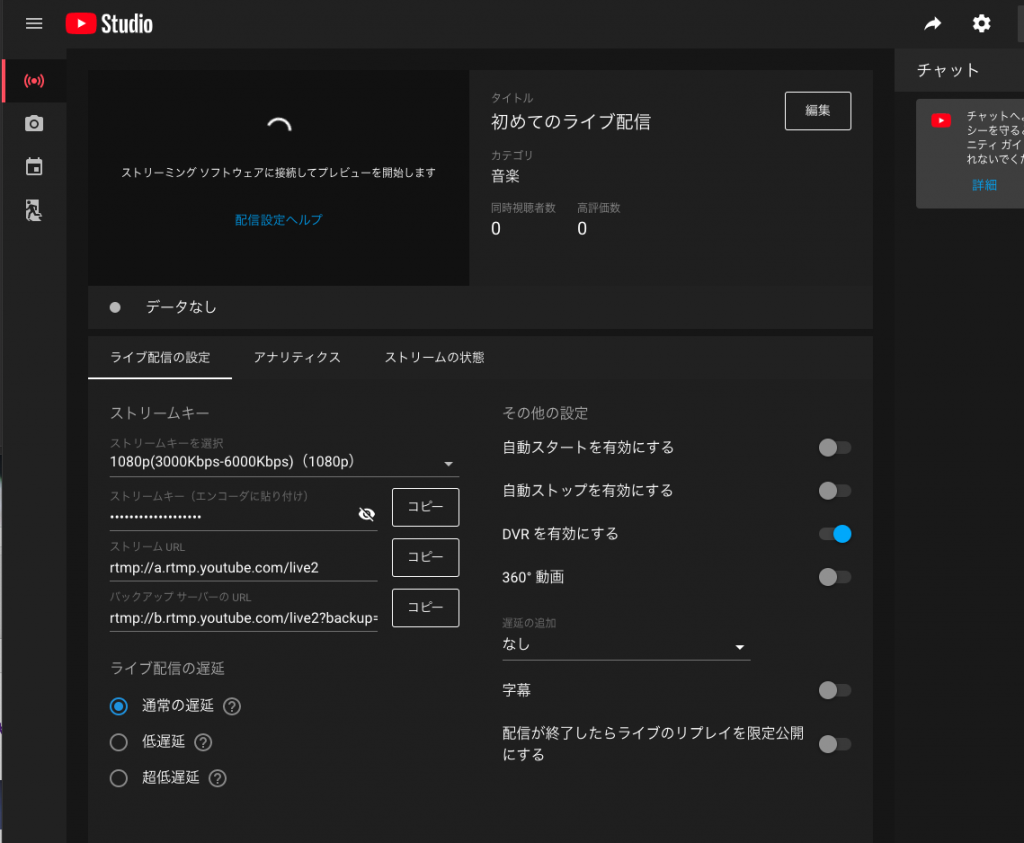The width and height of the screenshot is (1024, 843).
Task: Open help for 低遅延
Action: [203, 742]
